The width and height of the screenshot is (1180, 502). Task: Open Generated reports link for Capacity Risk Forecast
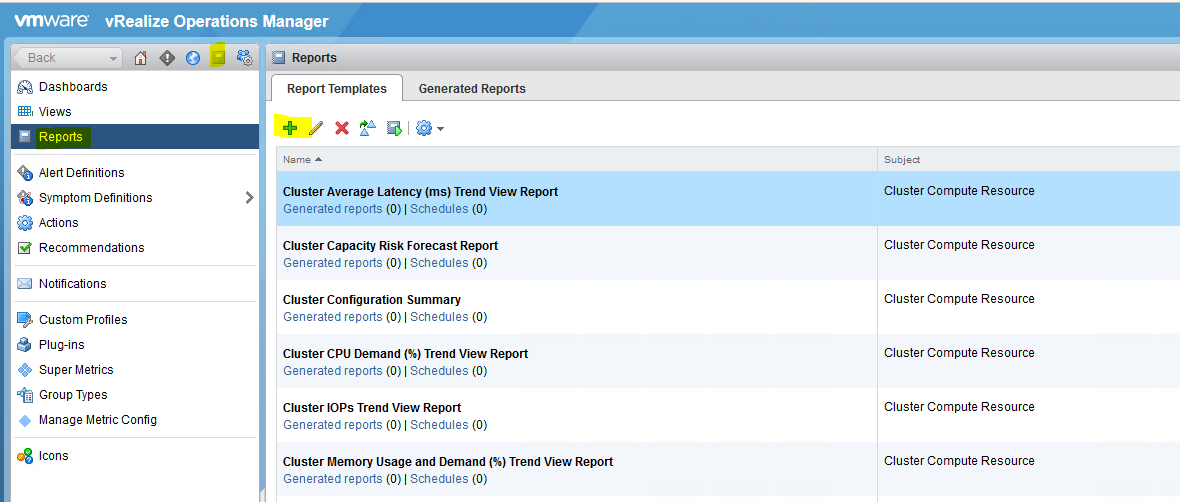click(333, 263)
